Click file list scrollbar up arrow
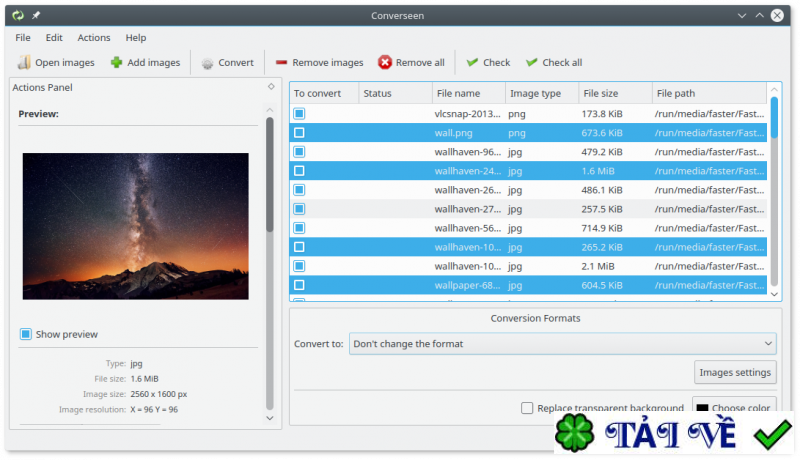The width and height of the screenshot is (800, 460). coord(774,89)
